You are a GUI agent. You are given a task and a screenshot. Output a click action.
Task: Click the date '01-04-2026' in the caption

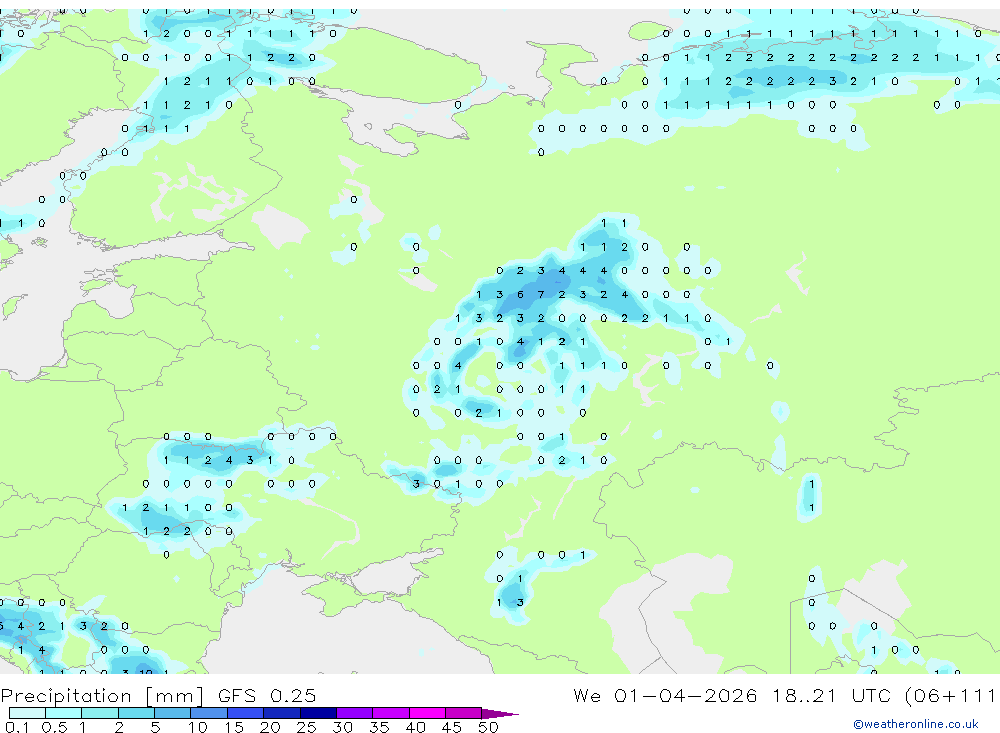point(686,695)
